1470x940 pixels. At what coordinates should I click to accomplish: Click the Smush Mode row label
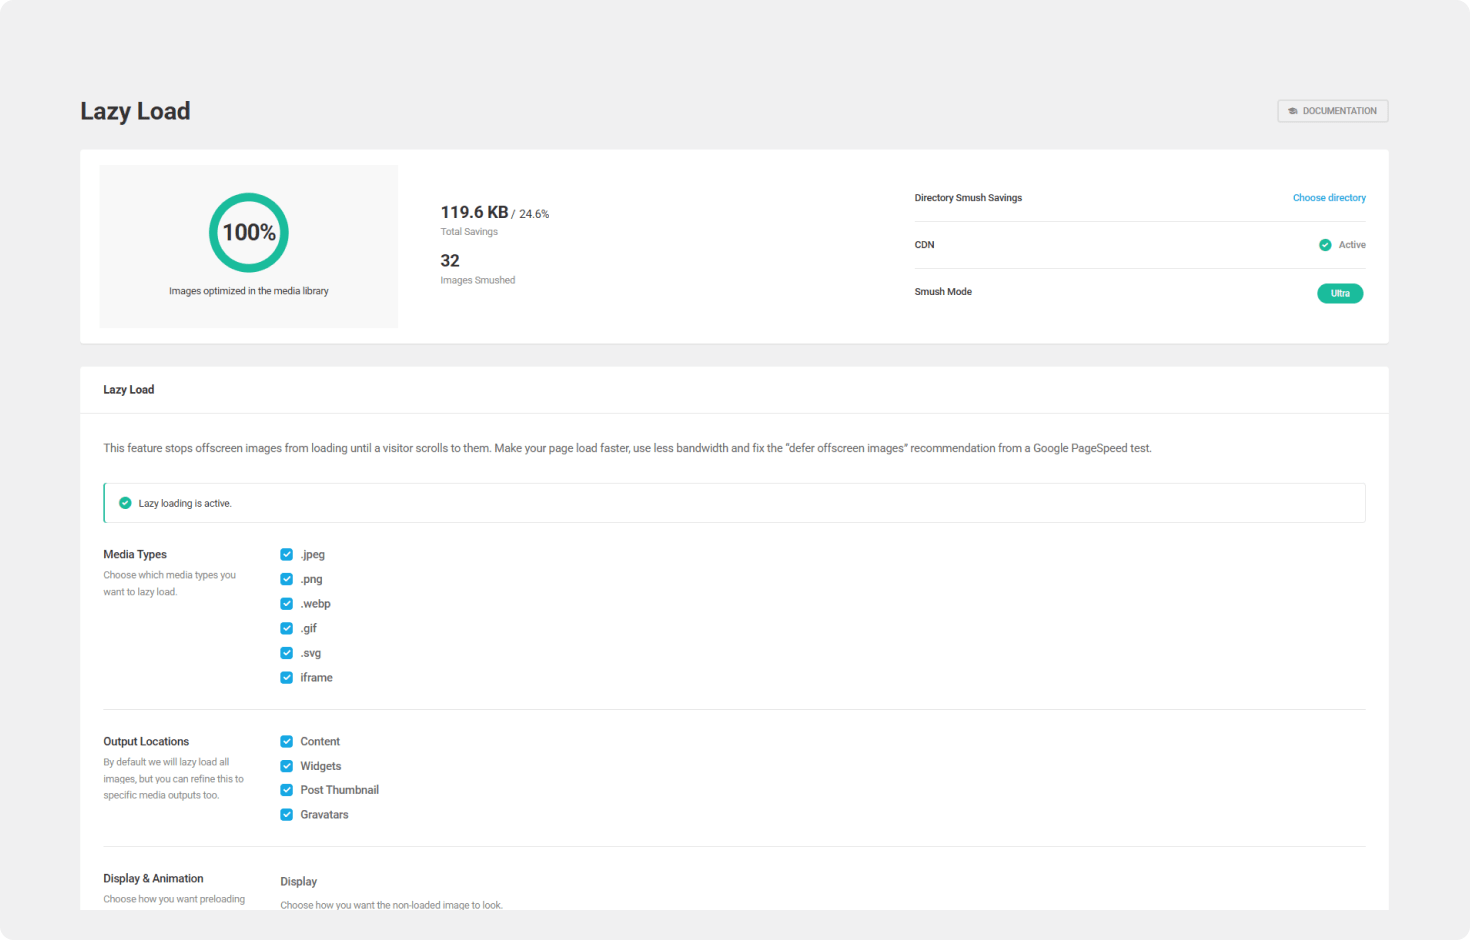943,292
